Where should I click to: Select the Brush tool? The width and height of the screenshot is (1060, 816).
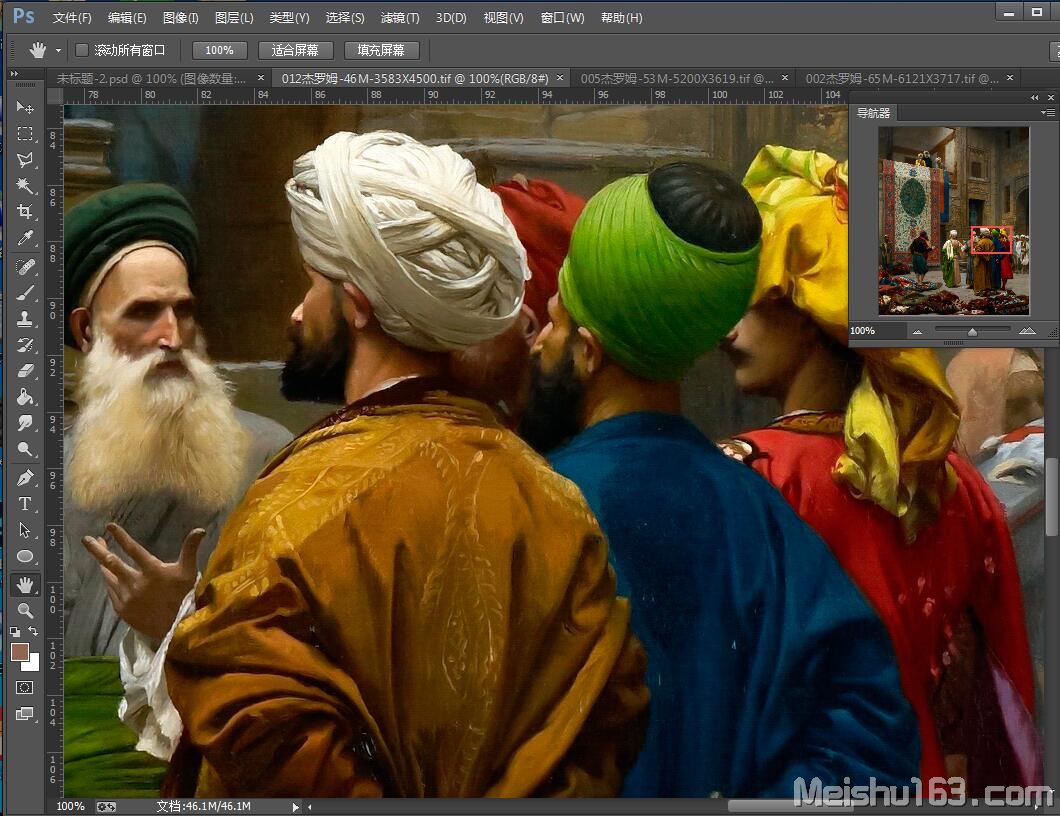(x=25, y=293)
